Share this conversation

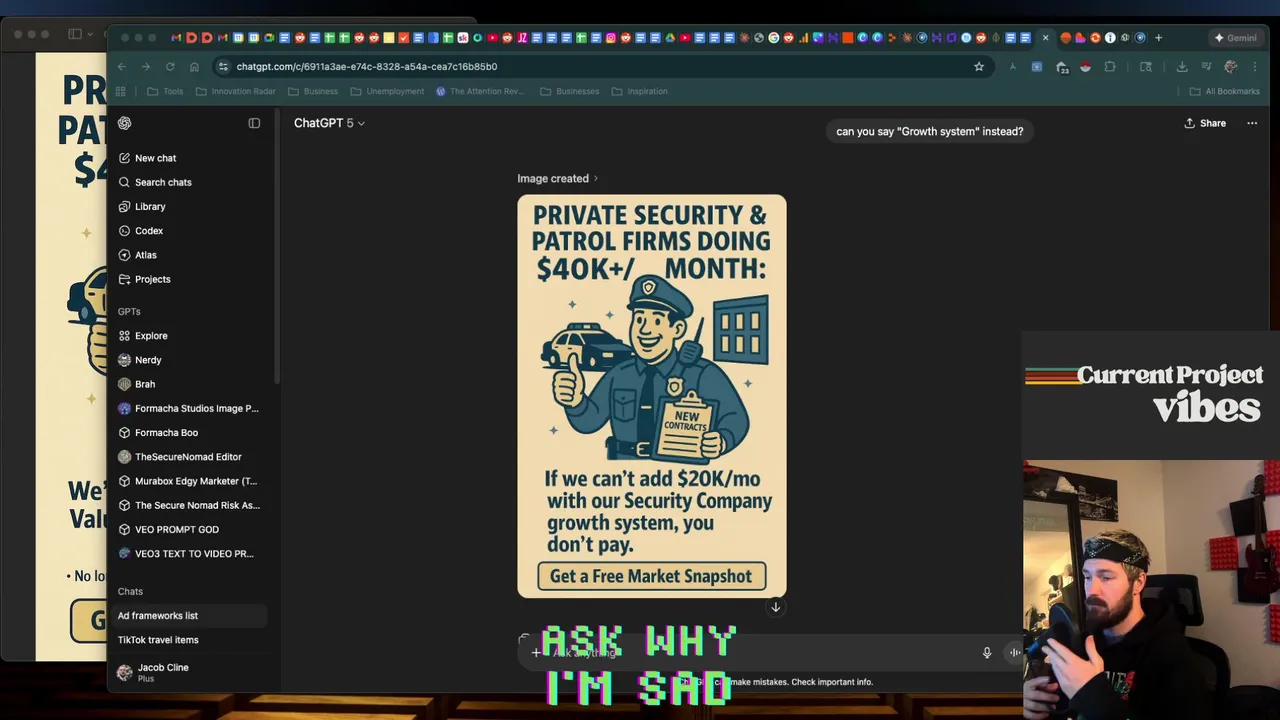pos(1205,123)
